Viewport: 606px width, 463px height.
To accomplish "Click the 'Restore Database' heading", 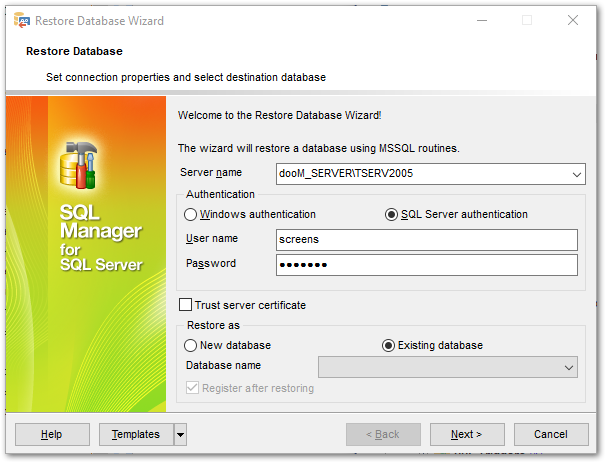I will coord(74,51).
